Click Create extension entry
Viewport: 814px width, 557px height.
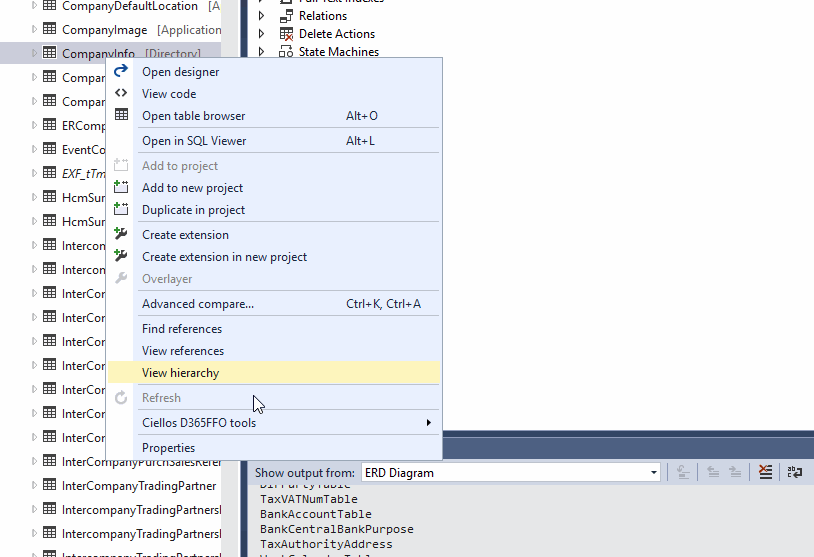coord(274,235)
